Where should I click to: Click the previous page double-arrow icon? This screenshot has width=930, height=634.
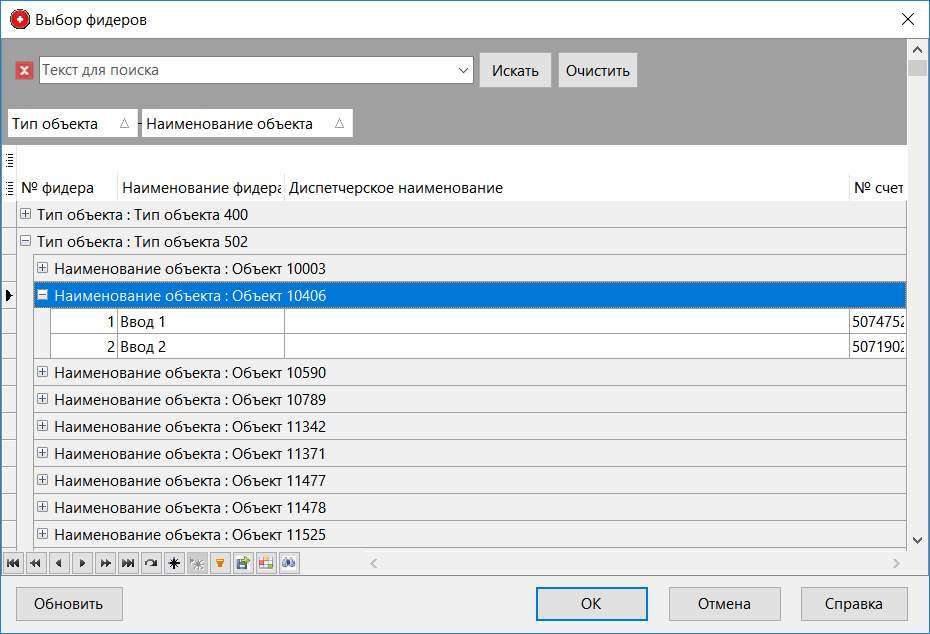[x=35, y=563]
